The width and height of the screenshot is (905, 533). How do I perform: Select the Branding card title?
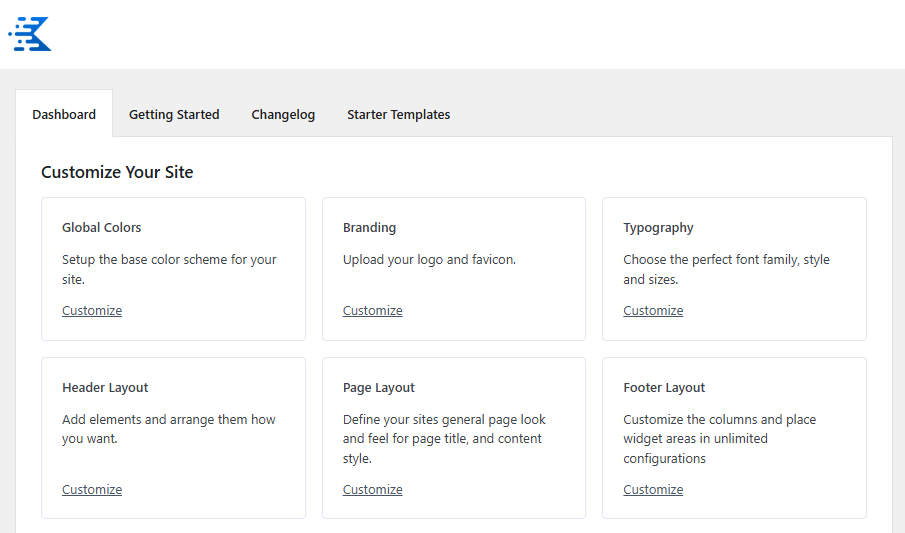coord(369,228)
